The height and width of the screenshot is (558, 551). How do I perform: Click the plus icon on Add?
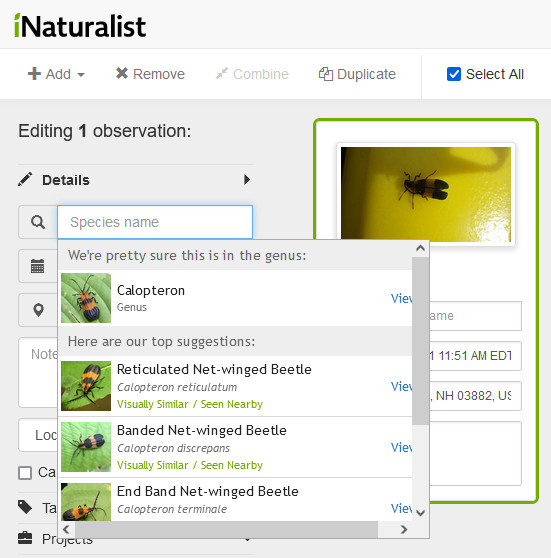[x=34, y=74]
